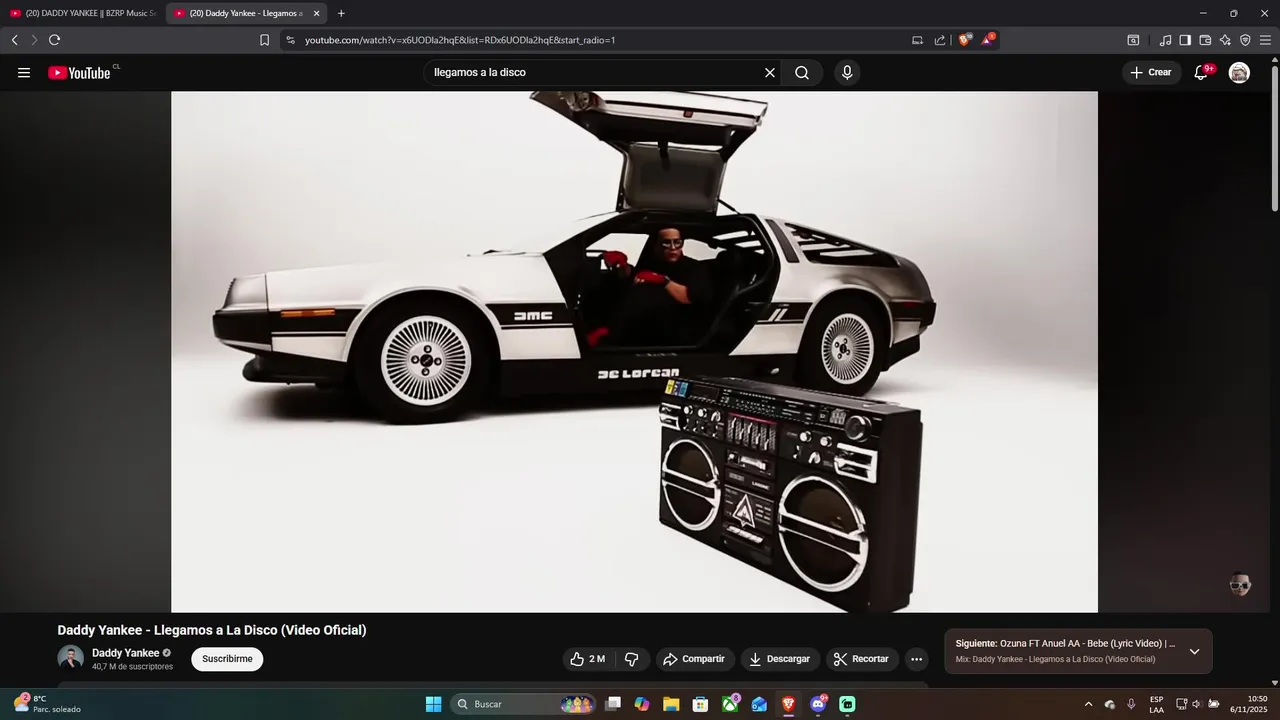Image resolution: width=1280 pixels, height=720 pixels.
Task: Dislike the video
Action: [x=632, y=659]
